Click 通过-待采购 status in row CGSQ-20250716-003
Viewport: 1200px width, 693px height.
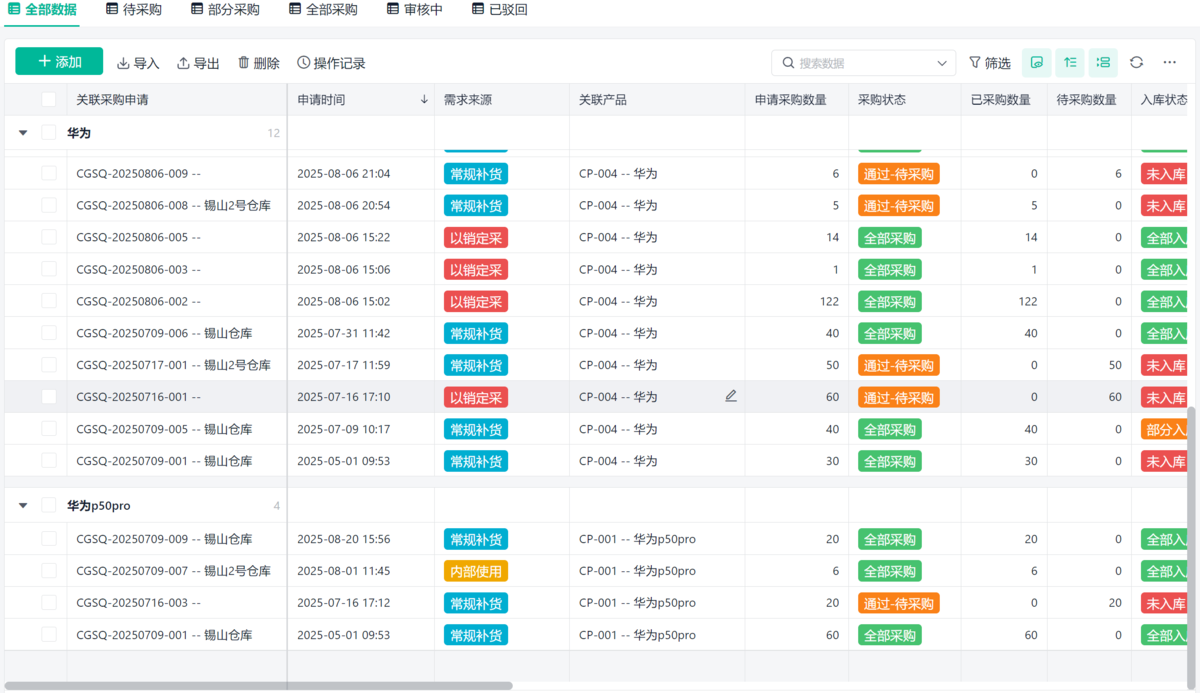pyautogui.click(x=899, y=603)
